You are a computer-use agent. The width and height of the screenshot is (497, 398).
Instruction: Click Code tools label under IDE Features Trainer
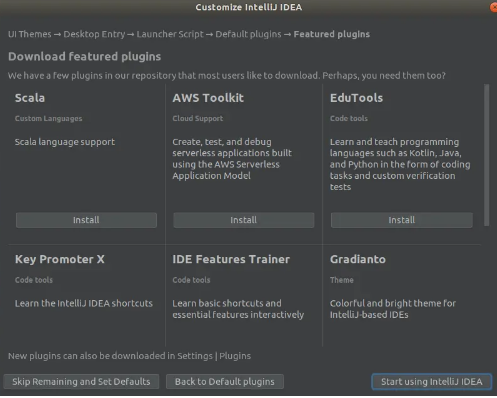[191, 280]
